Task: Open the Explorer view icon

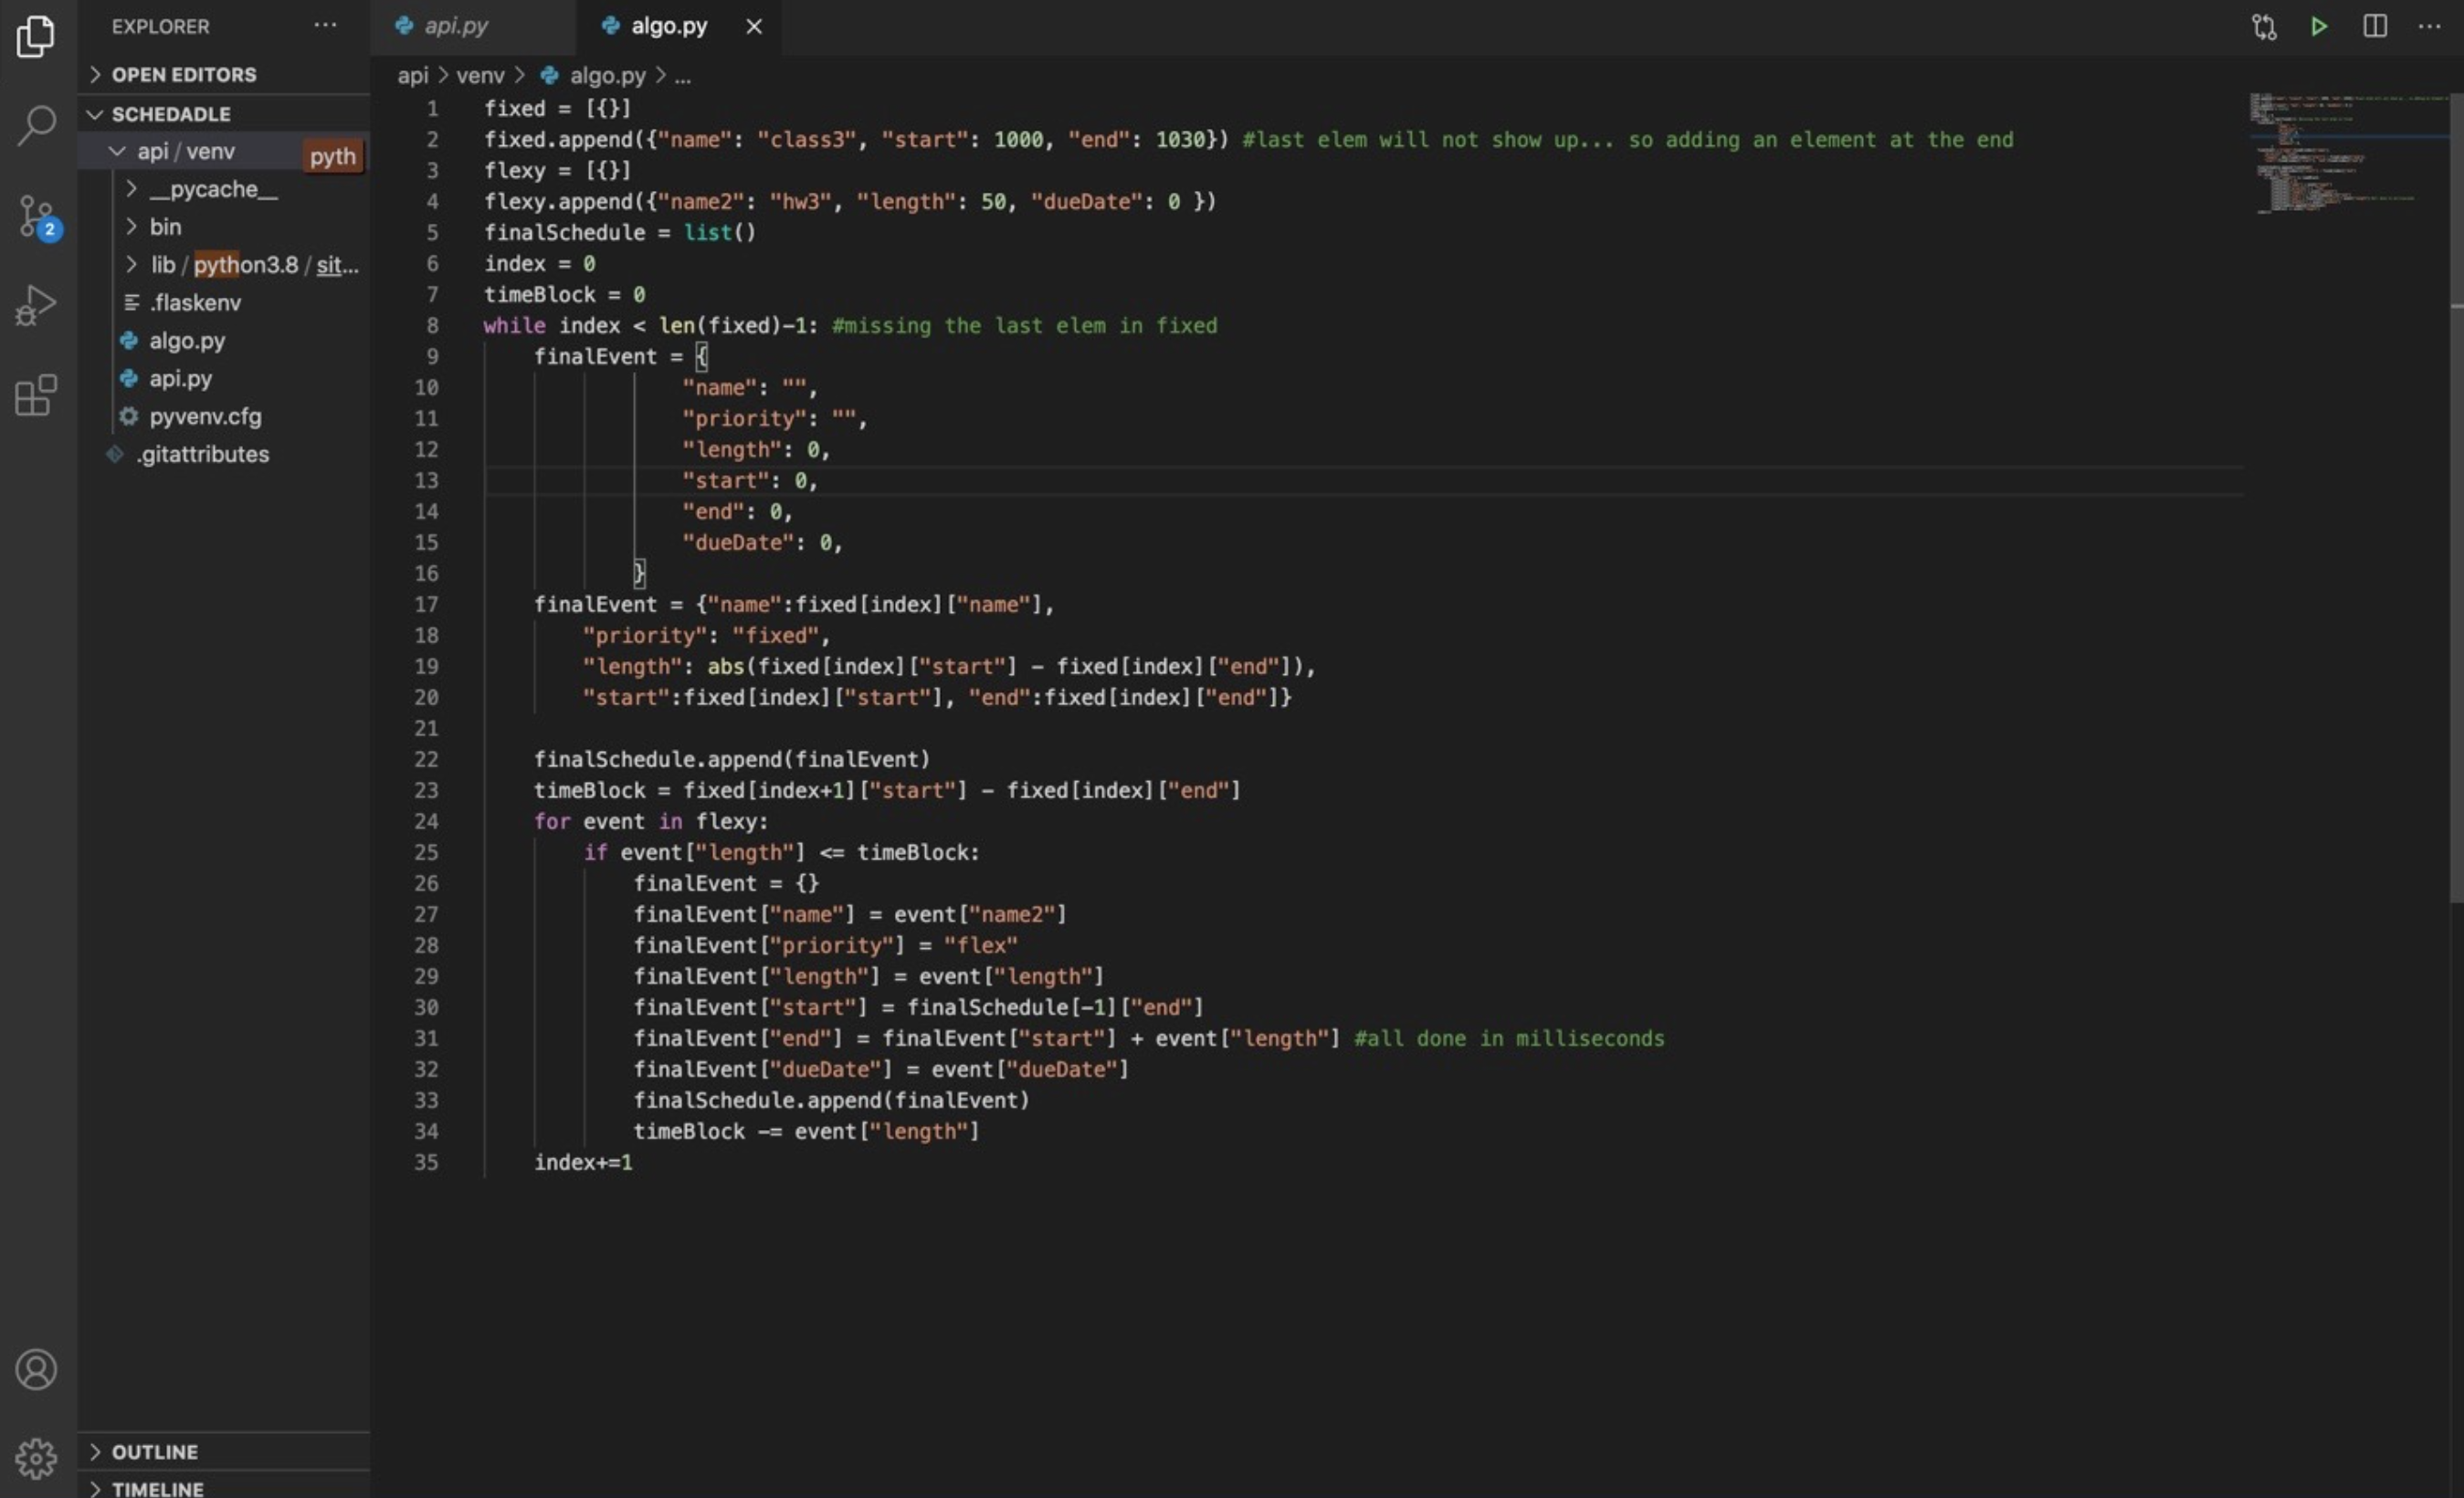Action: pos(36,37)
